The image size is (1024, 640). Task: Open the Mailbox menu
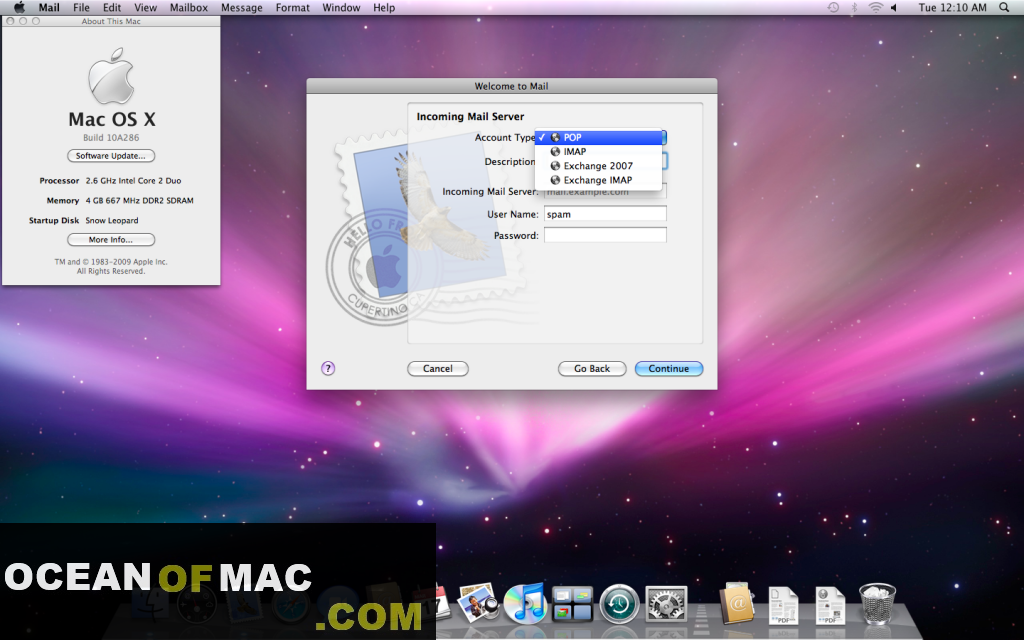[189, 8]
